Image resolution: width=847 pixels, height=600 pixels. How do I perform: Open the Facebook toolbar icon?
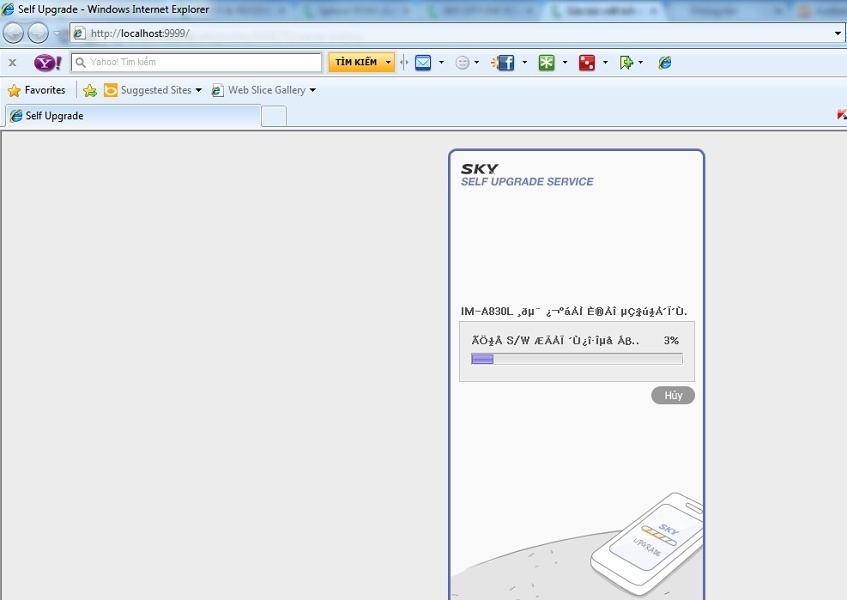(x=504, y=63)
